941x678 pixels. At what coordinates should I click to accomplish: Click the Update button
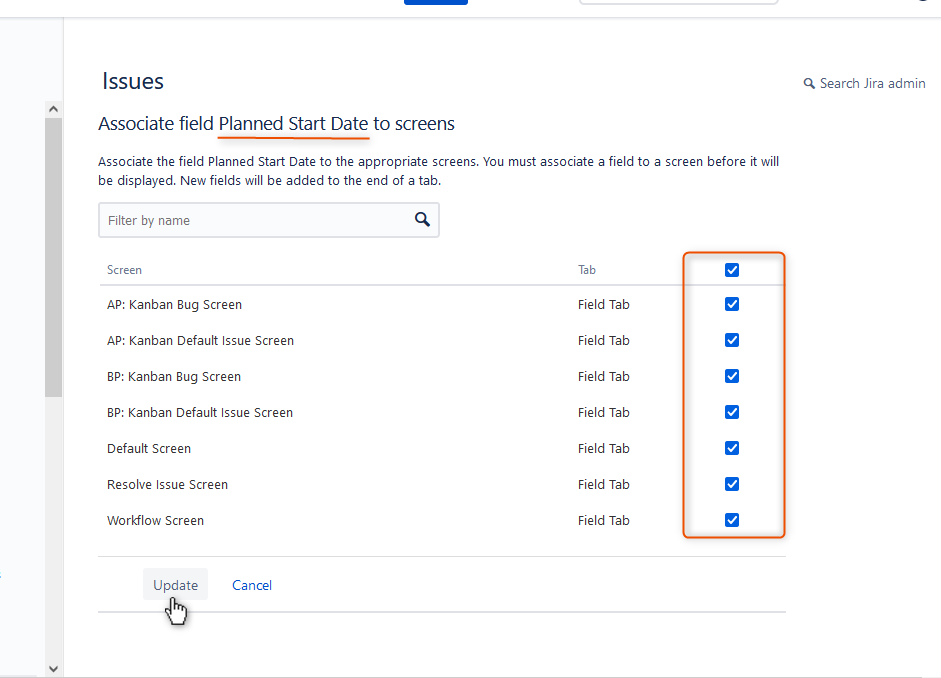pyautogui.click(x=175, y=584)
